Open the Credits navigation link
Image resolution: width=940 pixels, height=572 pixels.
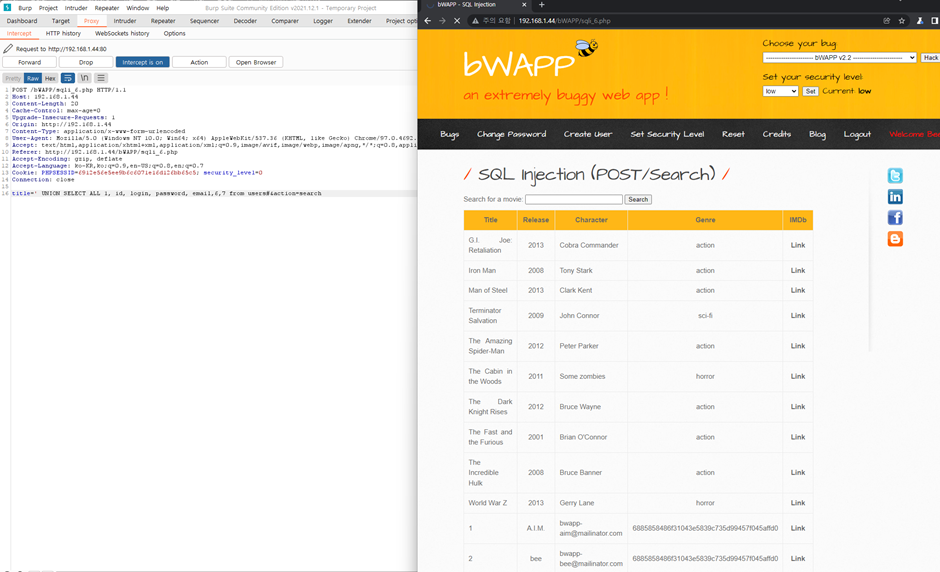coord(776,134)
